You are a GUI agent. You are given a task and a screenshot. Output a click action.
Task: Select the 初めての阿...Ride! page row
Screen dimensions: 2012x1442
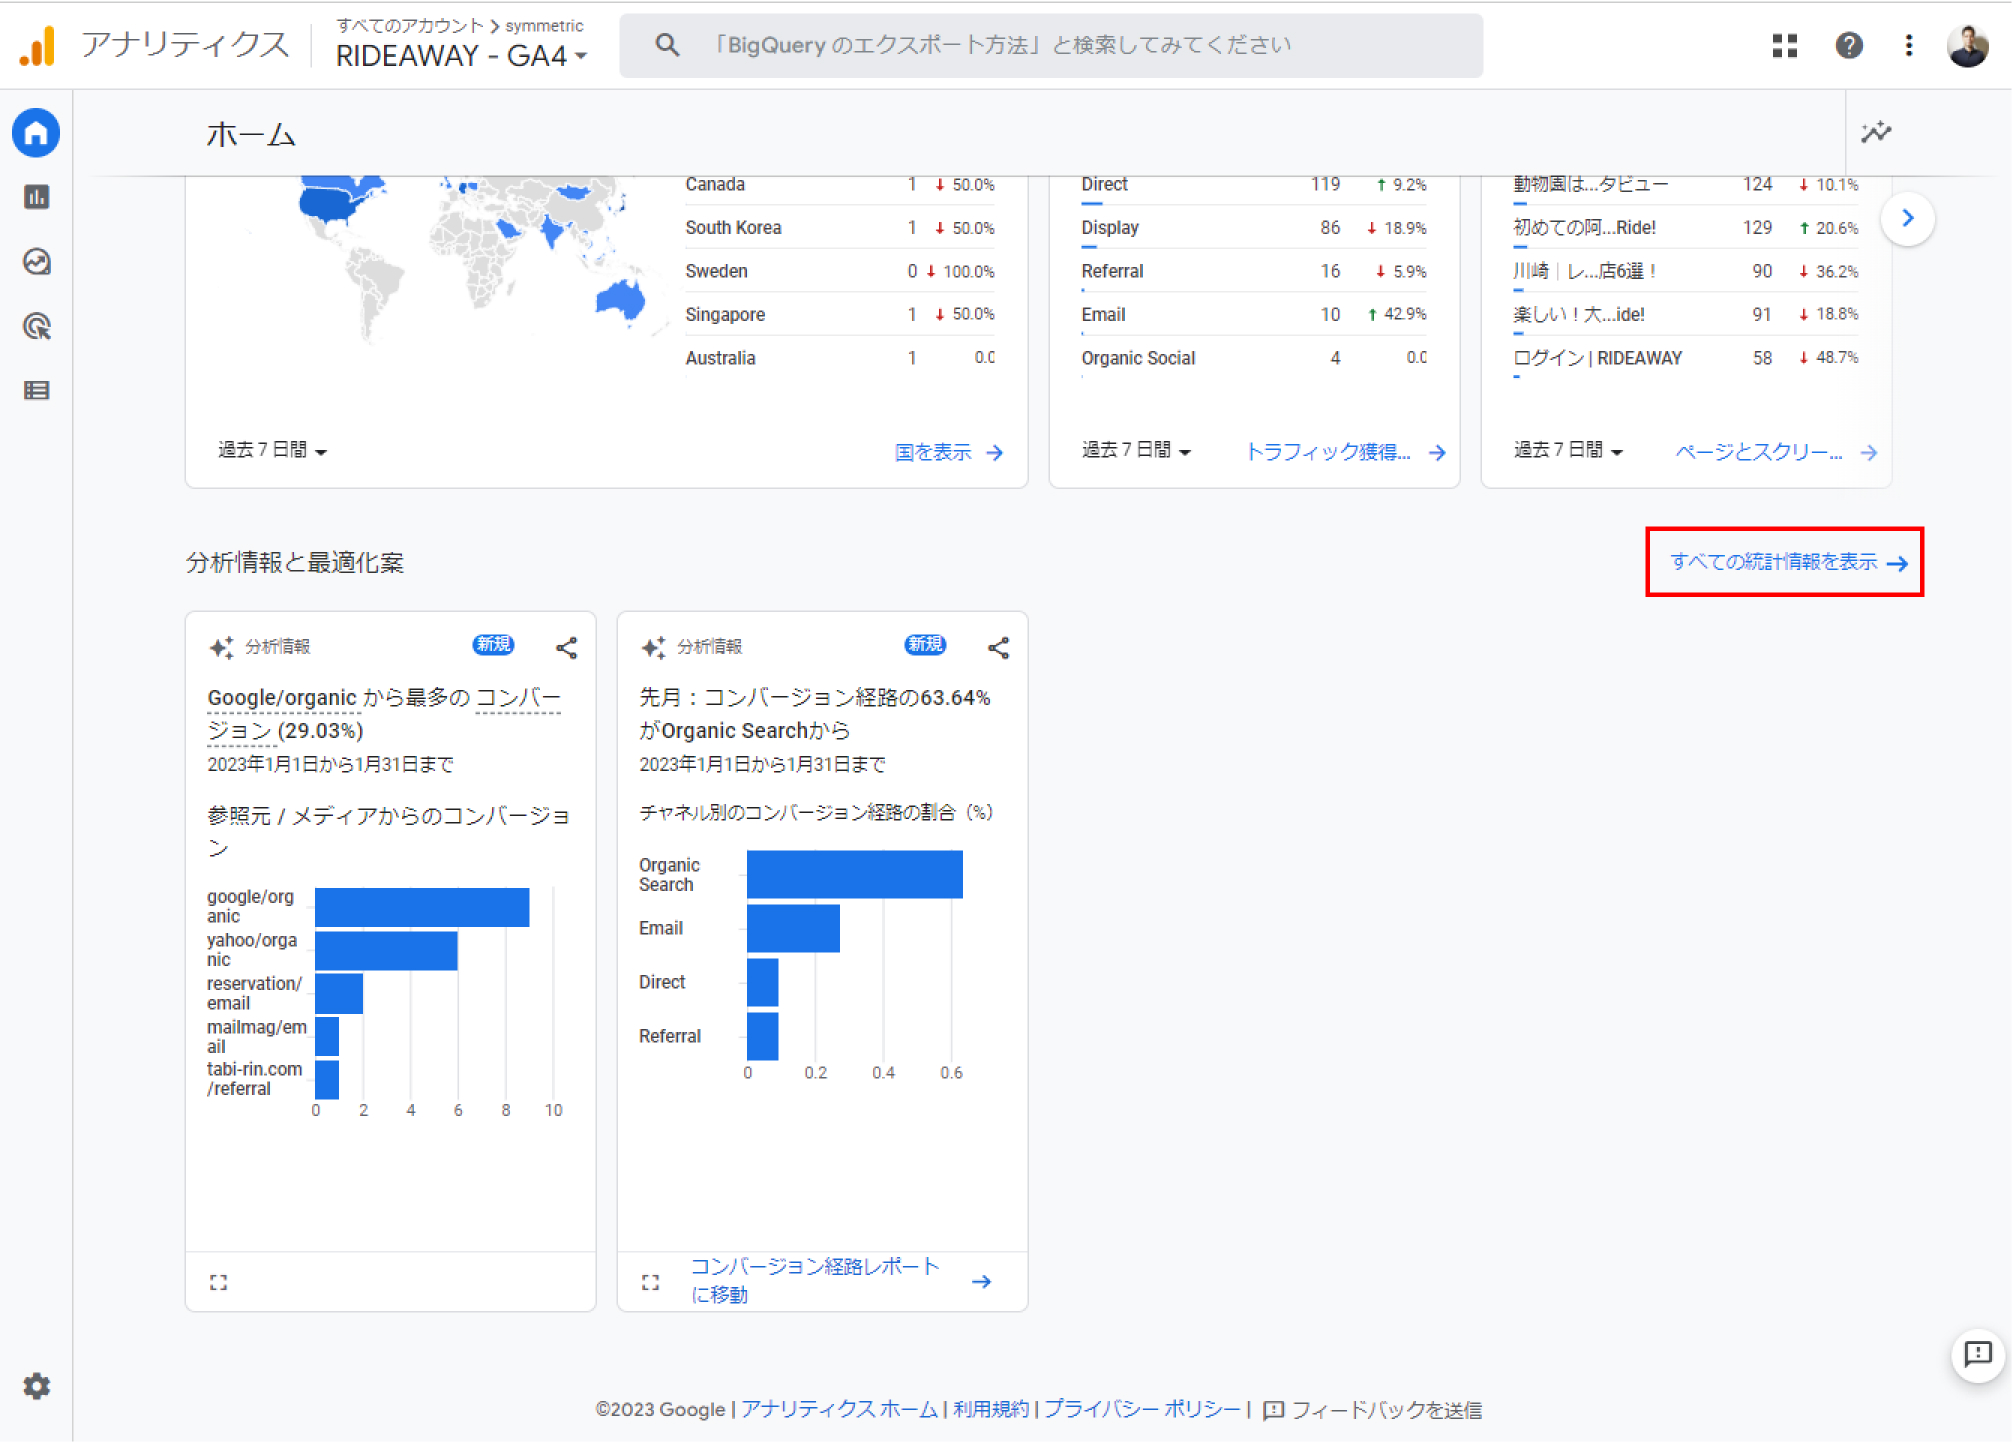(x=1686, y=228)
